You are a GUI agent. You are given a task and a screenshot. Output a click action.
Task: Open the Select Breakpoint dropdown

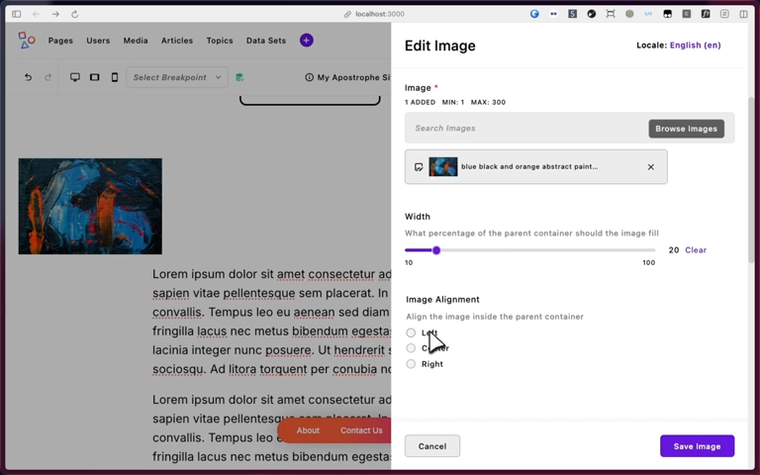177,77
